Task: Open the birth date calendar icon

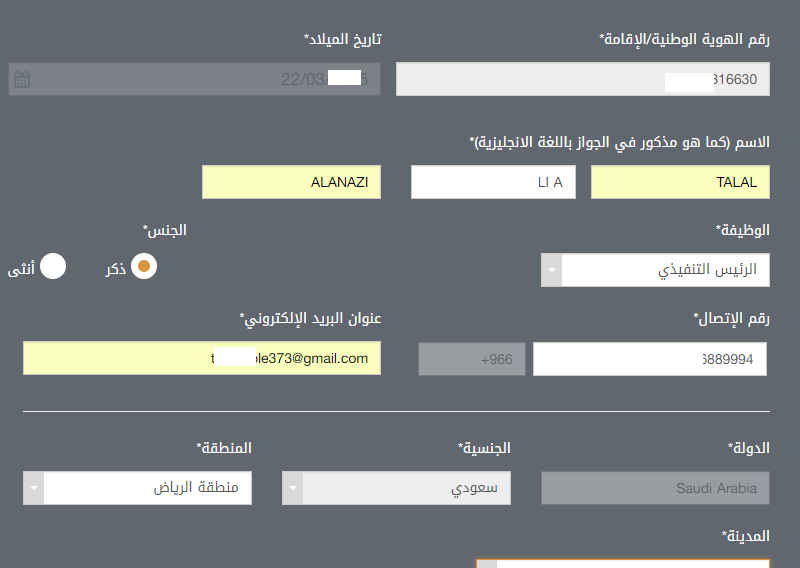Action: (22, 79)
